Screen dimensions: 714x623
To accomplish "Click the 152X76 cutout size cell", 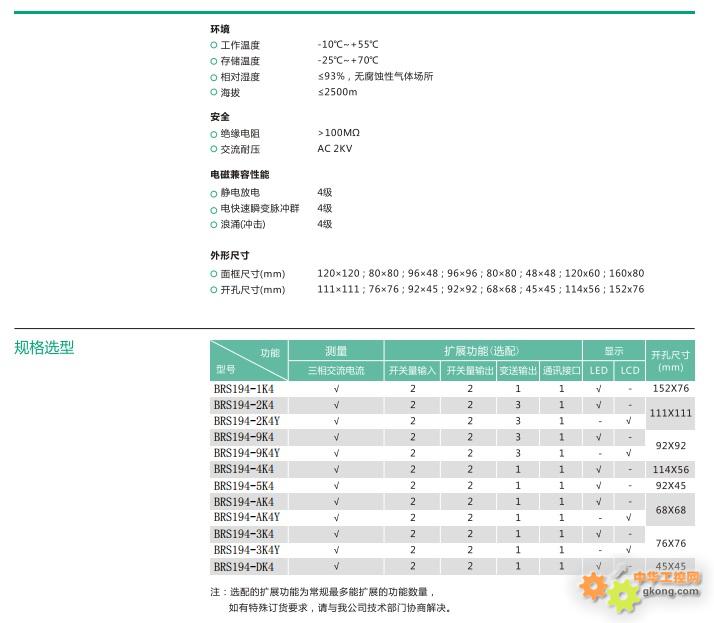I will 670,388.
